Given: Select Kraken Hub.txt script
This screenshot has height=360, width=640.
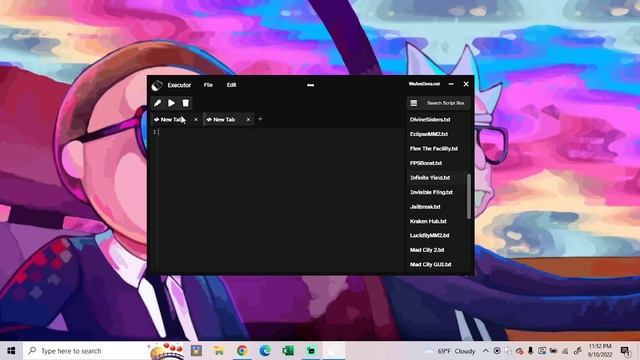Looking at the screenshot, I should tap(428, 221).
